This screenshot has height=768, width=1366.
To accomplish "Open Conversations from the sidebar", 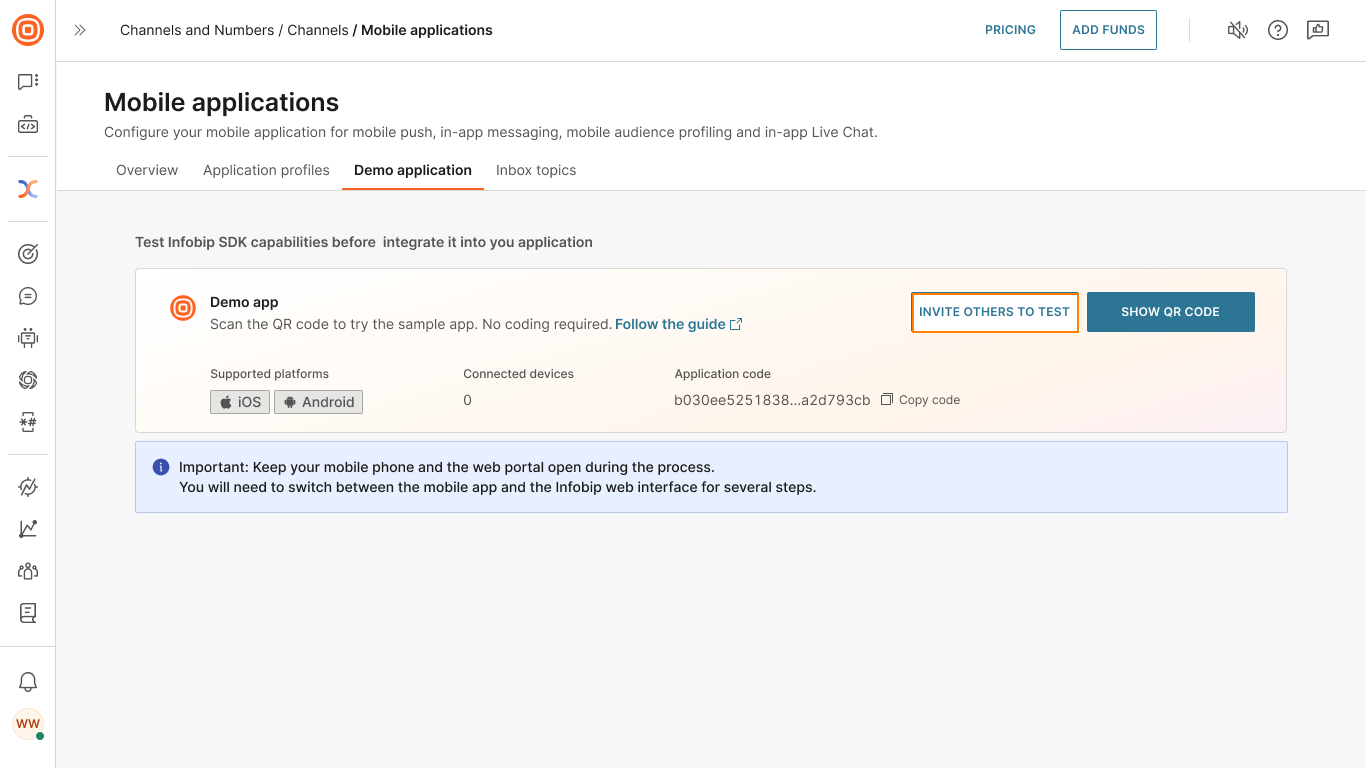I will pyautogui.click(x=28, y=295).
